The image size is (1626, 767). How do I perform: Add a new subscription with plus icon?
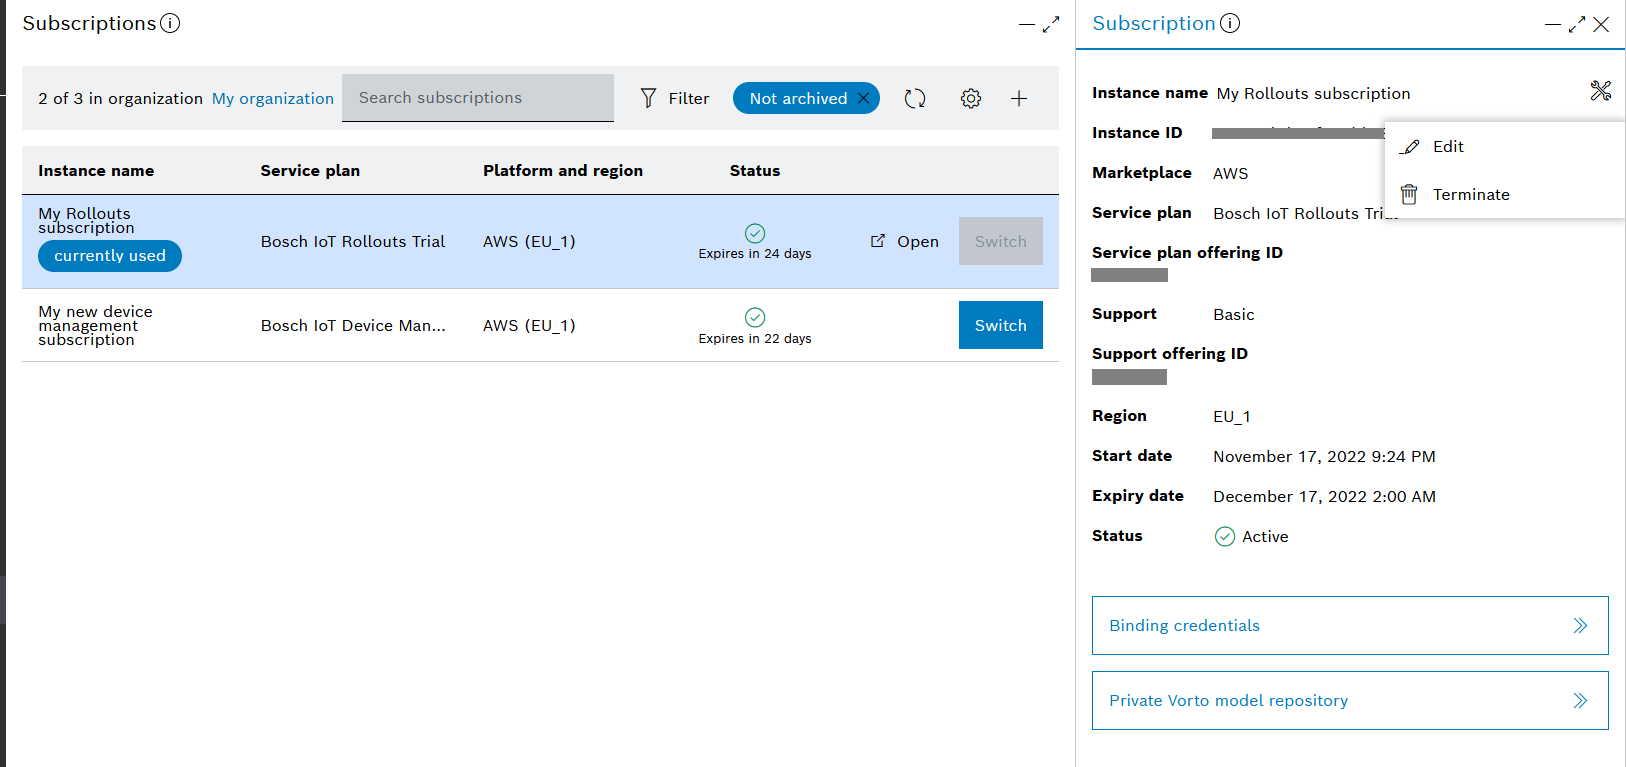(x=1019, y=98)
